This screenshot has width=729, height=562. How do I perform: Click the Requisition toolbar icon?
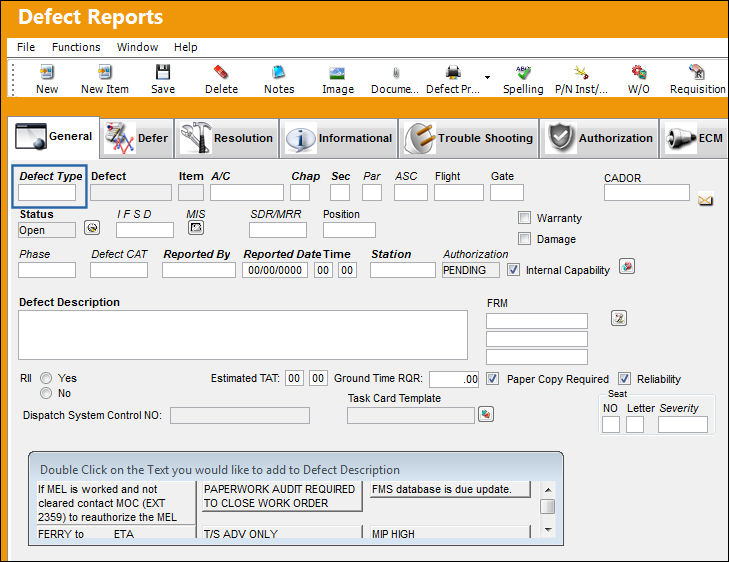tap(697, 72)
